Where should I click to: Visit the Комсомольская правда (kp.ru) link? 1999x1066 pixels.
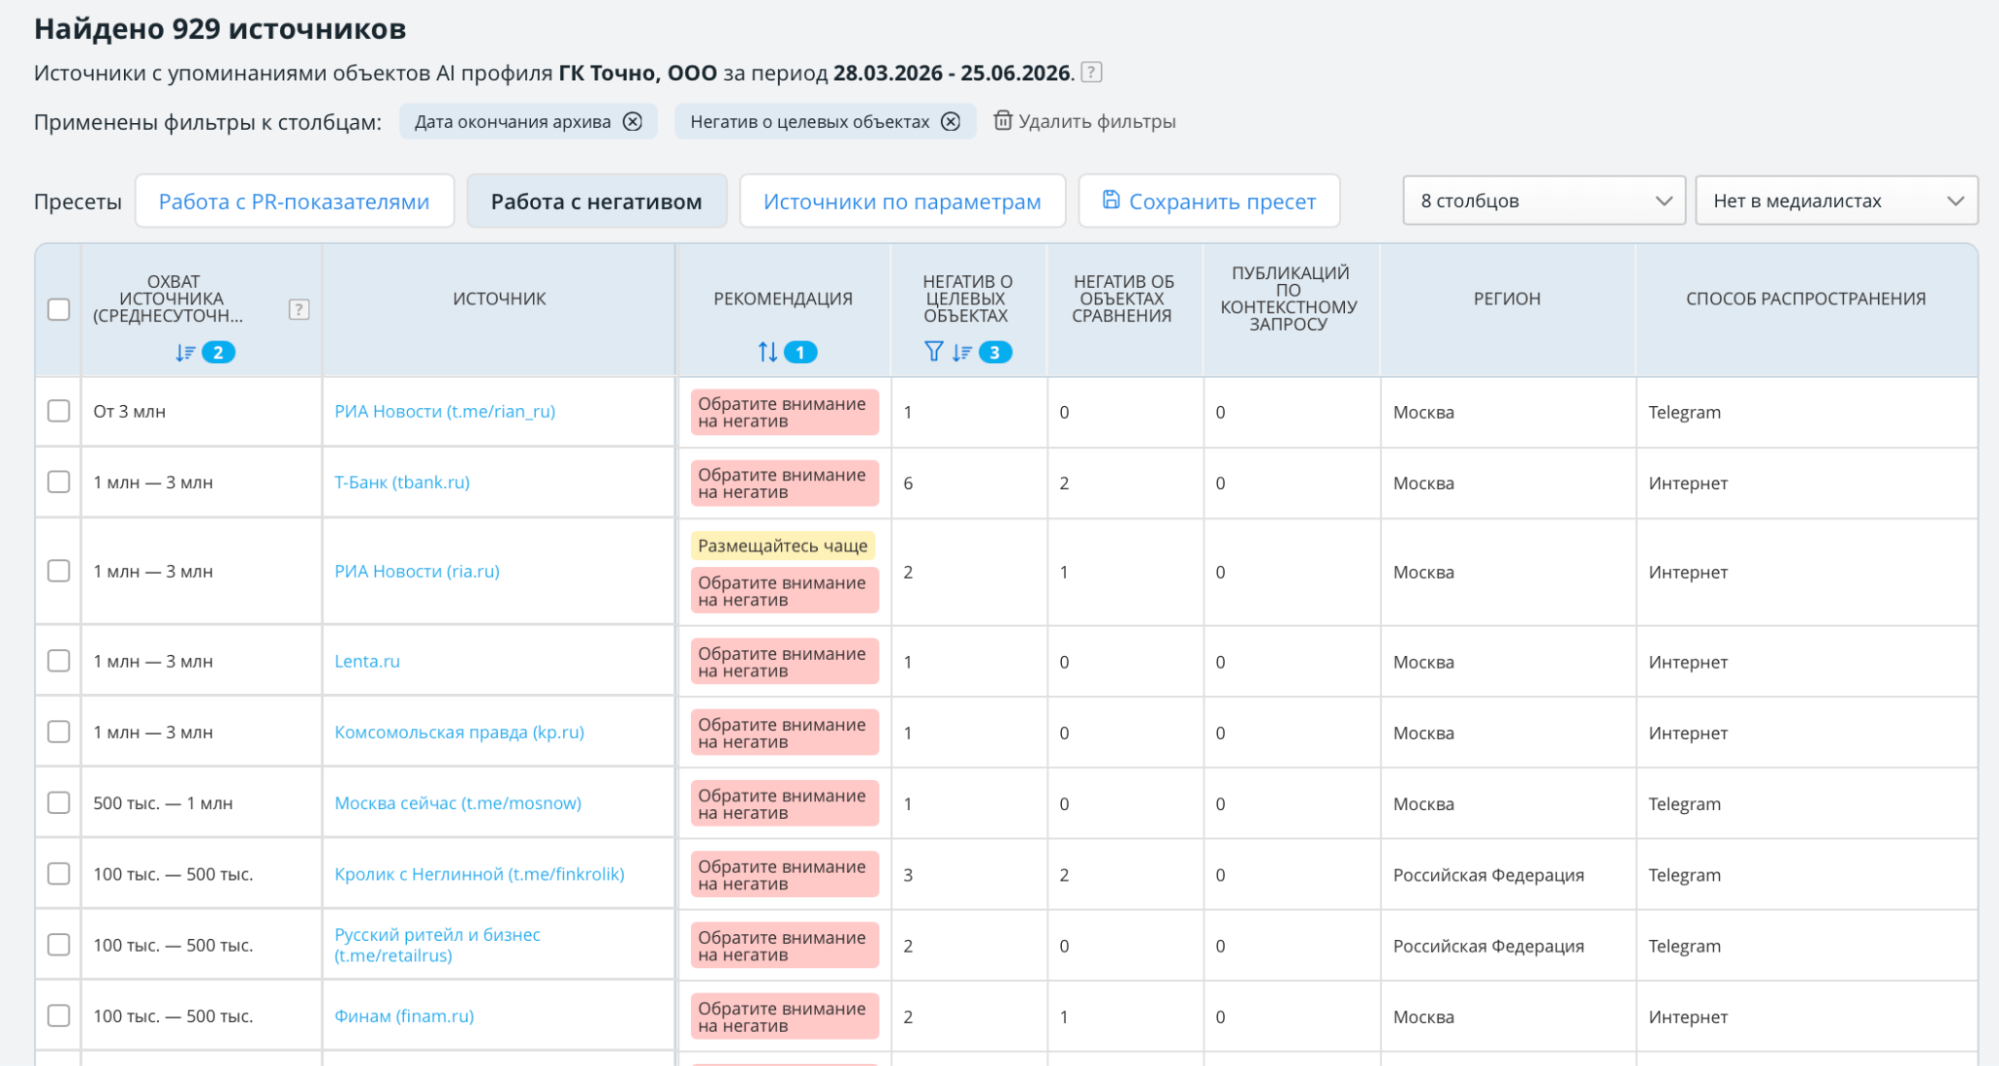(459, 732)
